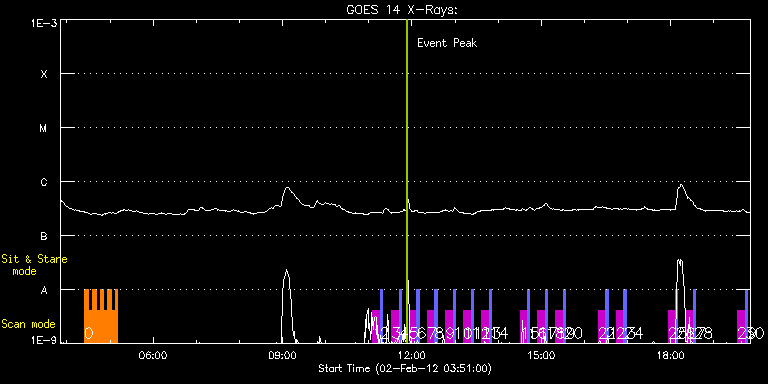Viewport: 768px width, 384px height.
Task: Click the 'GOES 14 X-Rays:' plot title
Action: pos(402,10)
